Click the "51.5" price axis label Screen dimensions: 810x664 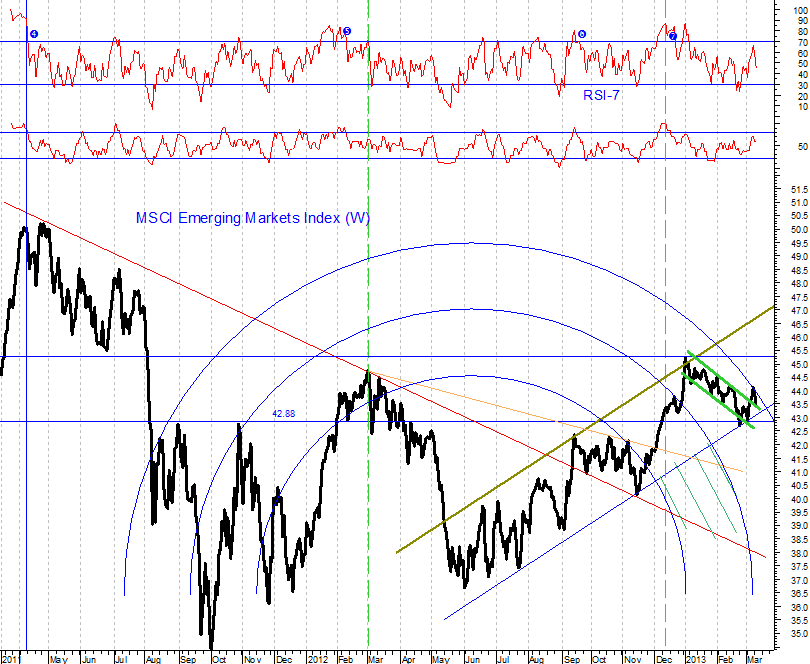coord(799,190)
